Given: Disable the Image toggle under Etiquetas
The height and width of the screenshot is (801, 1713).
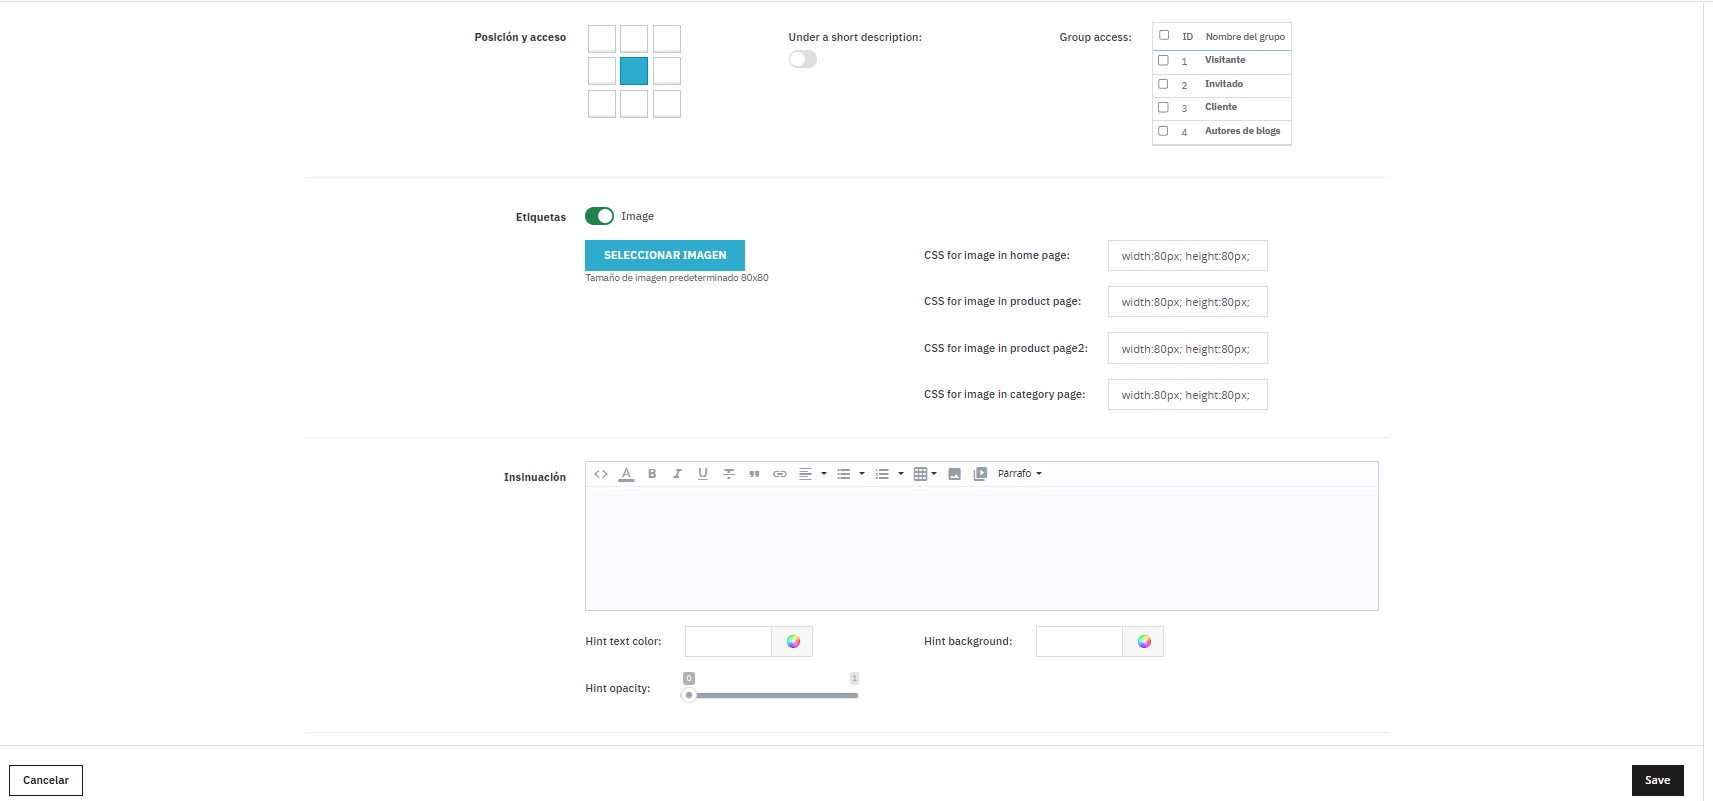Looking at the screenshot, I should 599,216.
